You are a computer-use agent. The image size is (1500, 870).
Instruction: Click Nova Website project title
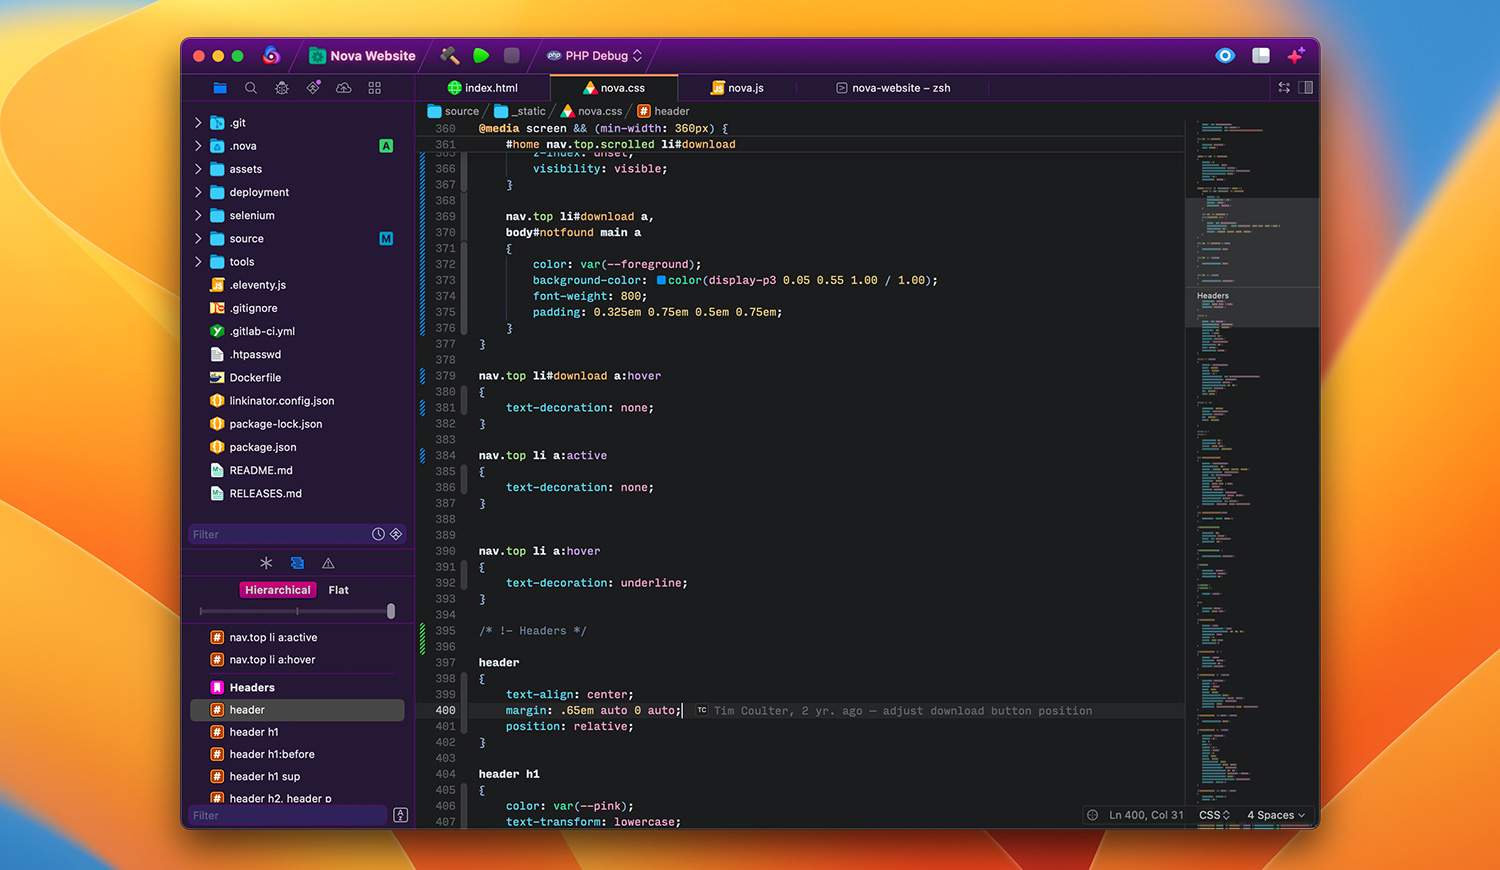[362, 56]
